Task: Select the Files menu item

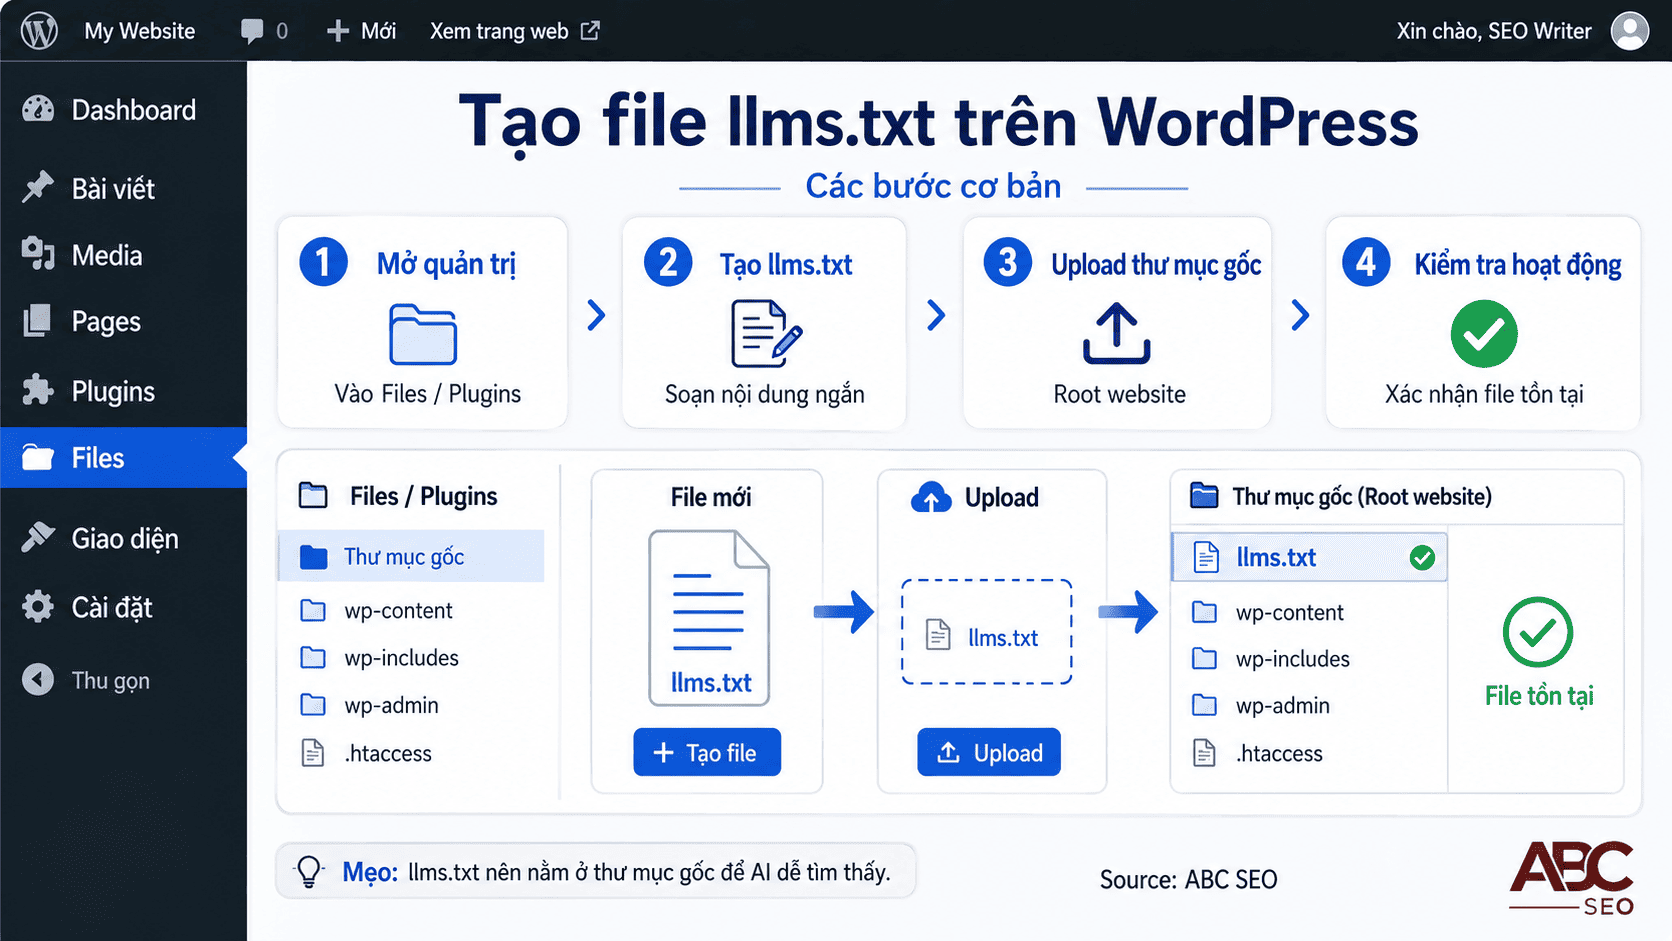Action: [123, 458]
